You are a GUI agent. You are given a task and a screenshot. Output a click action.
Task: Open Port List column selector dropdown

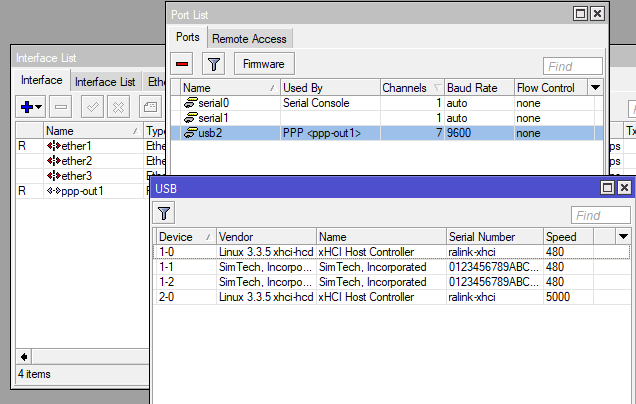pyautogui.click(x=595, y=88)
